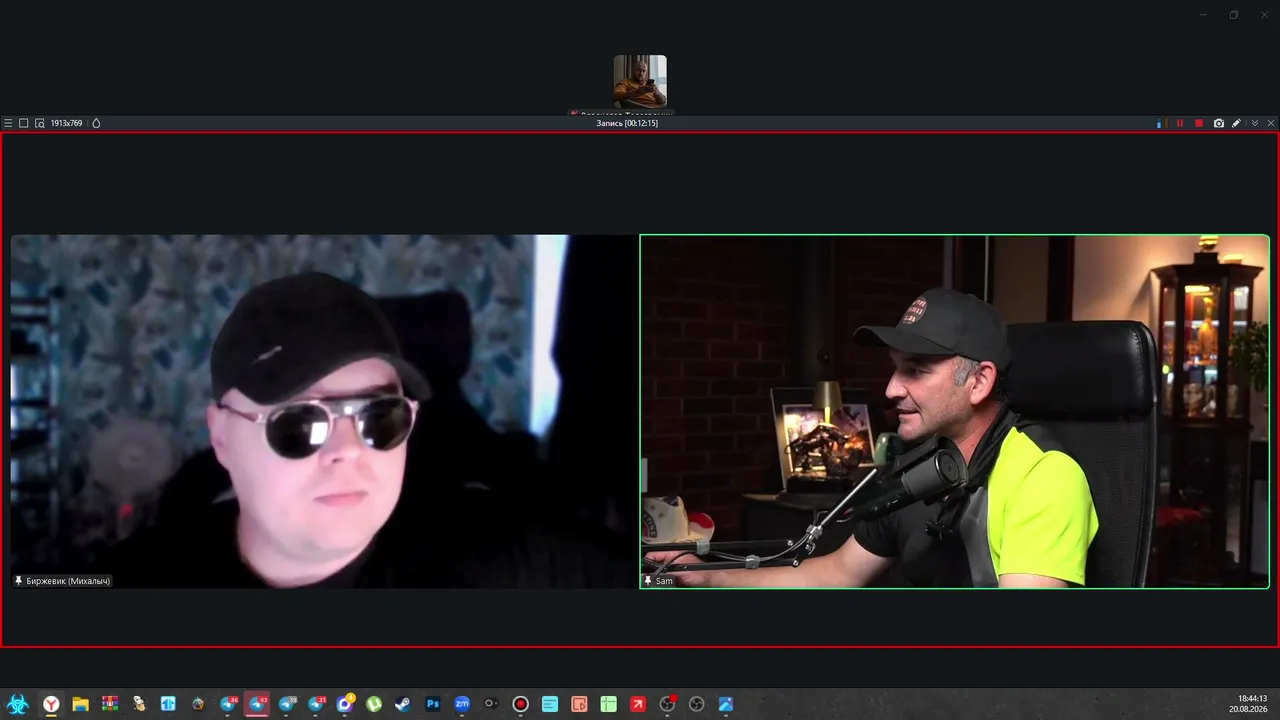The image size is (1280, 720).
Task: Open Yandex Browser from the taskbar
Action: coord(51,704)
